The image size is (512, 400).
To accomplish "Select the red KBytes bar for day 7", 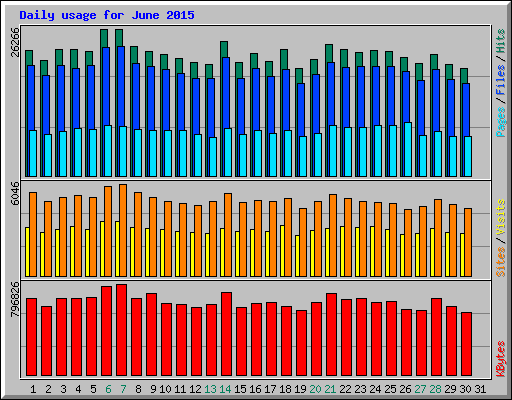I will pos(121,330).
